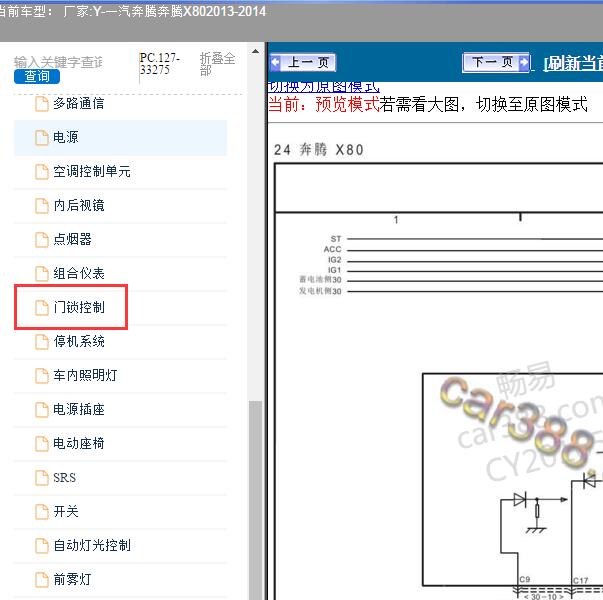The width and height of the screenshot is (603, 600).
Task: Click the 刷新当前 refresh link
Action: click(573, 64)
